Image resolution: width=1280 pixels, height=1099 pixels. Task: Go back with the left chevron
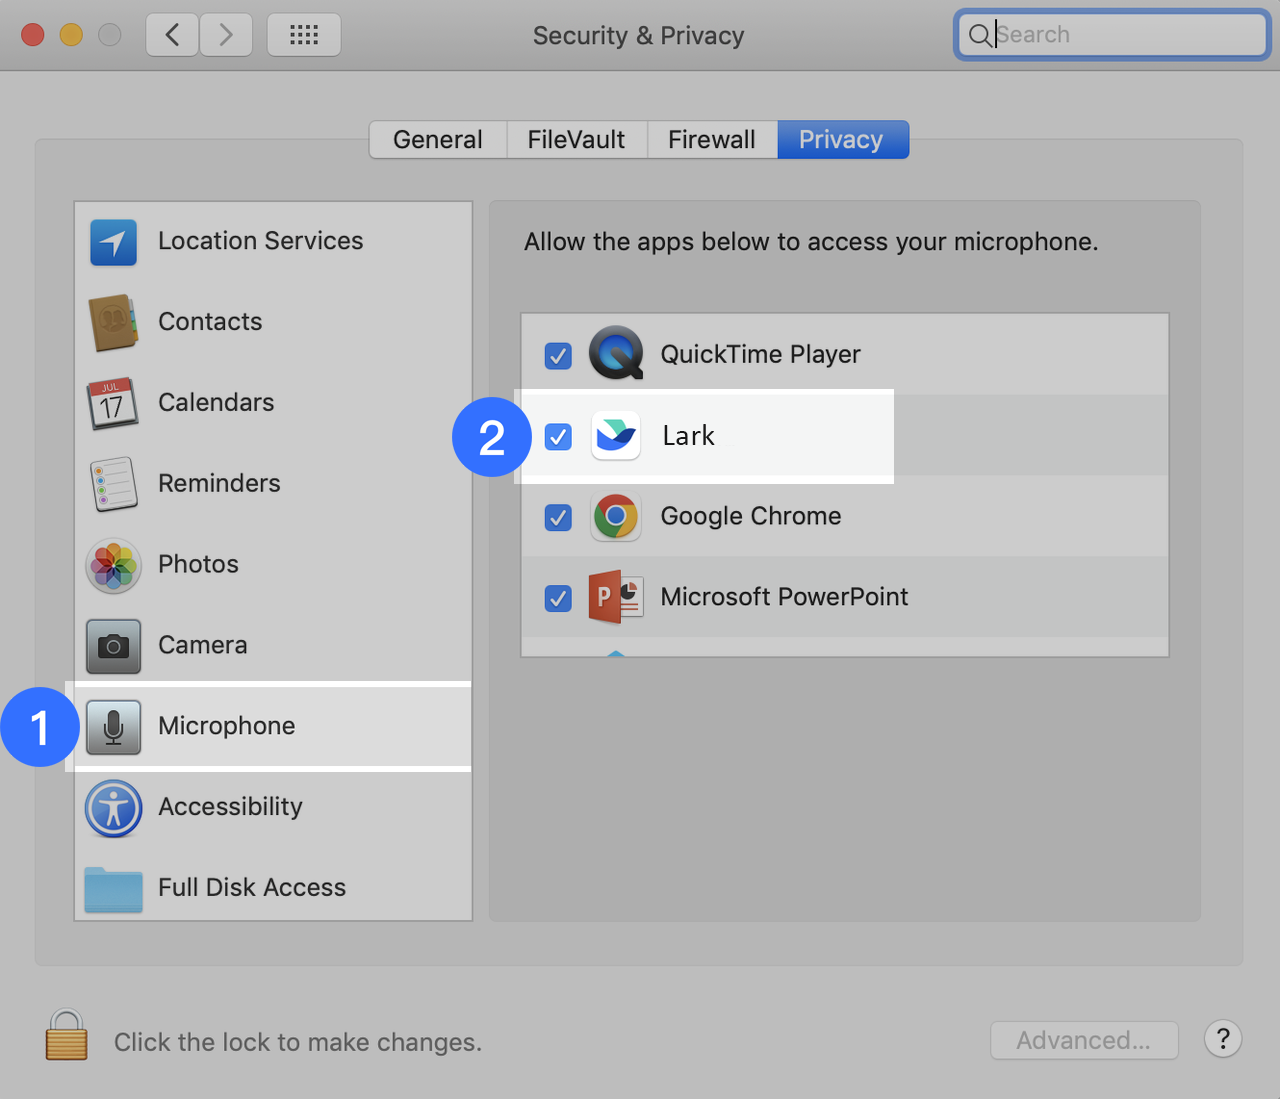click(173, 35)
